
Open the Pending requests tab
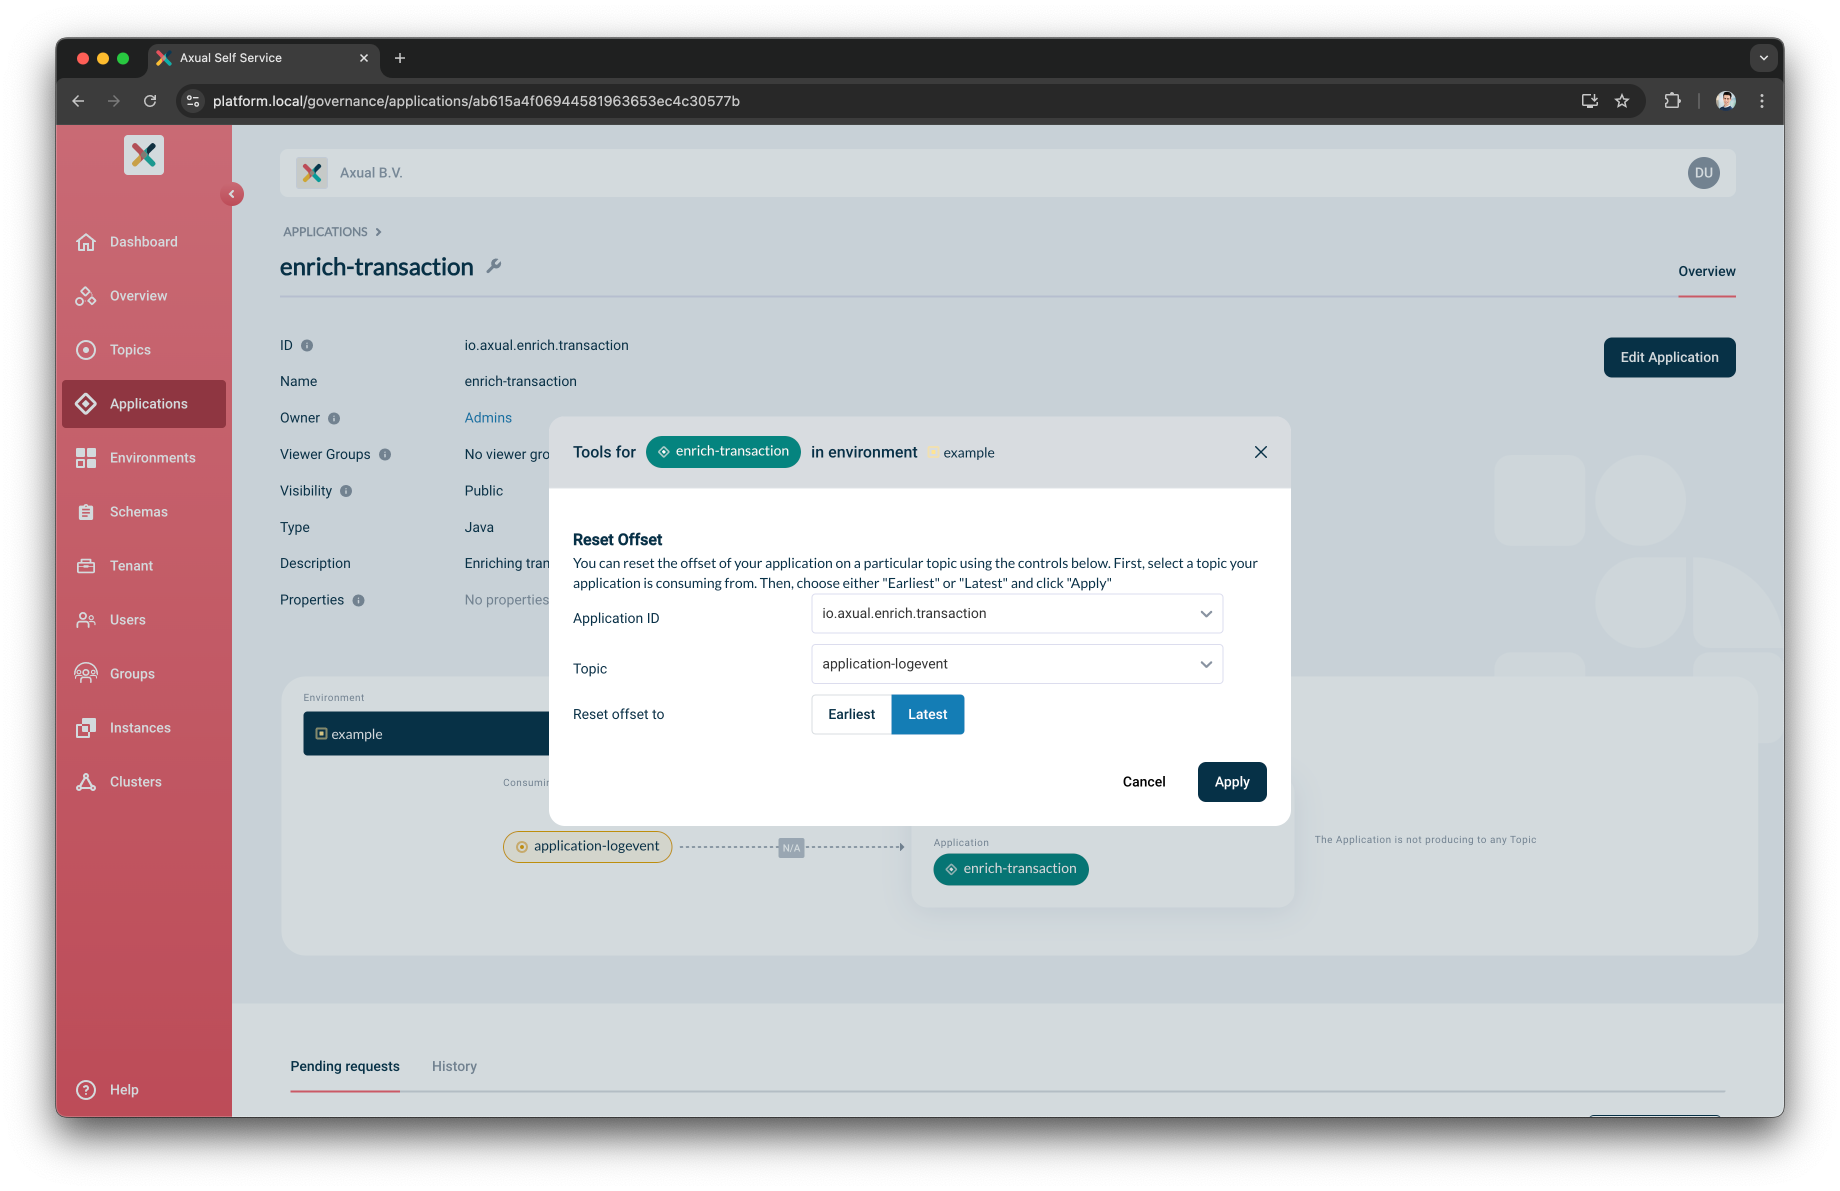pos(345,1067)
